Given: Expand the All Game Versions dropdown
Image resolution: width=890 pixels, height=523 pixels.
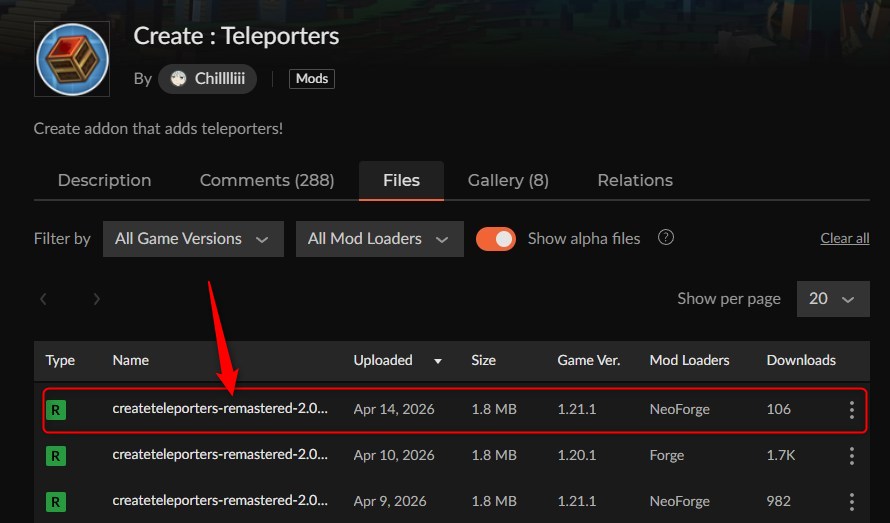Looking at the screenshot, I should [193, 239].
